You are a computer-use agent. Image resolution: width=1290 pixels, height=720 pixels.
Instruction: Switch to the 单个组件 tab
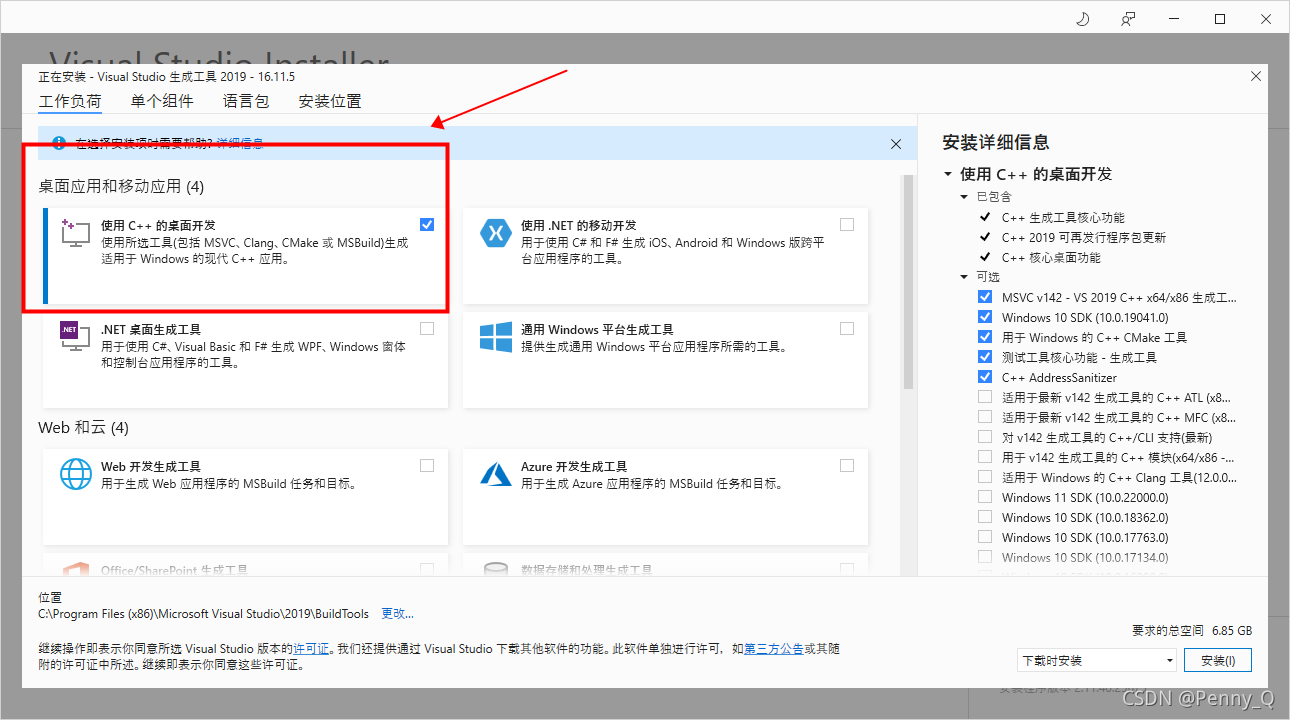pyautogui.click(x=162, y=101)
